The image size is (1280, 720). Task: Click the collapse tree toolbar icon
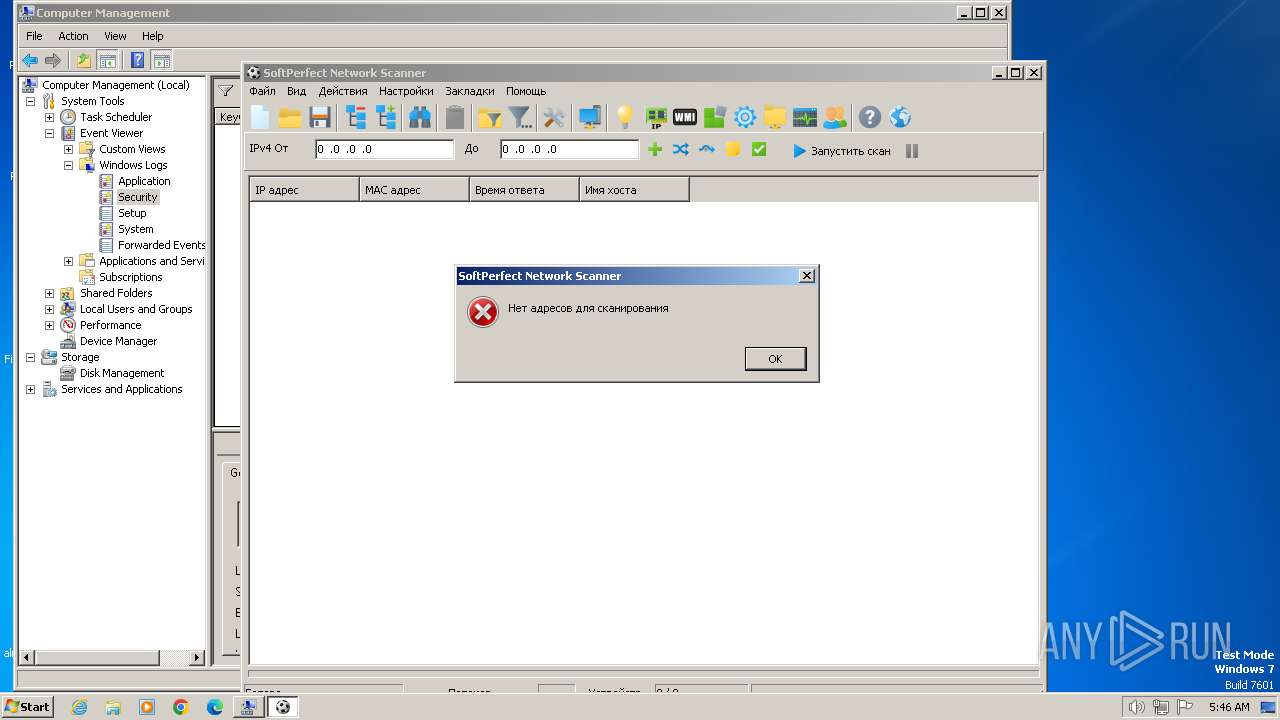pos(356,118)
